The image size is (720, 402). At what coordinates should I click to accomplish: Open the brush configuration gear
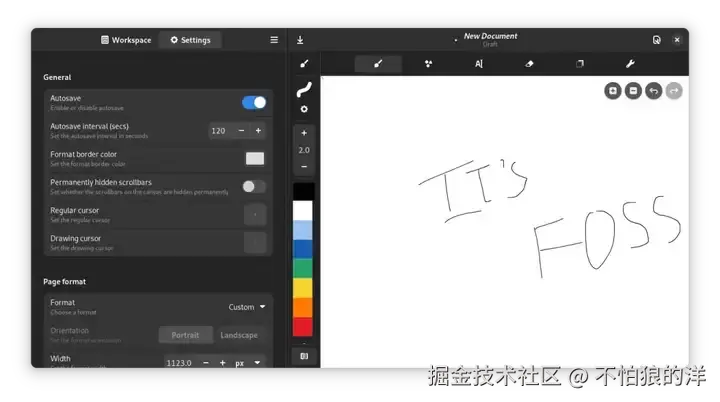304,109
